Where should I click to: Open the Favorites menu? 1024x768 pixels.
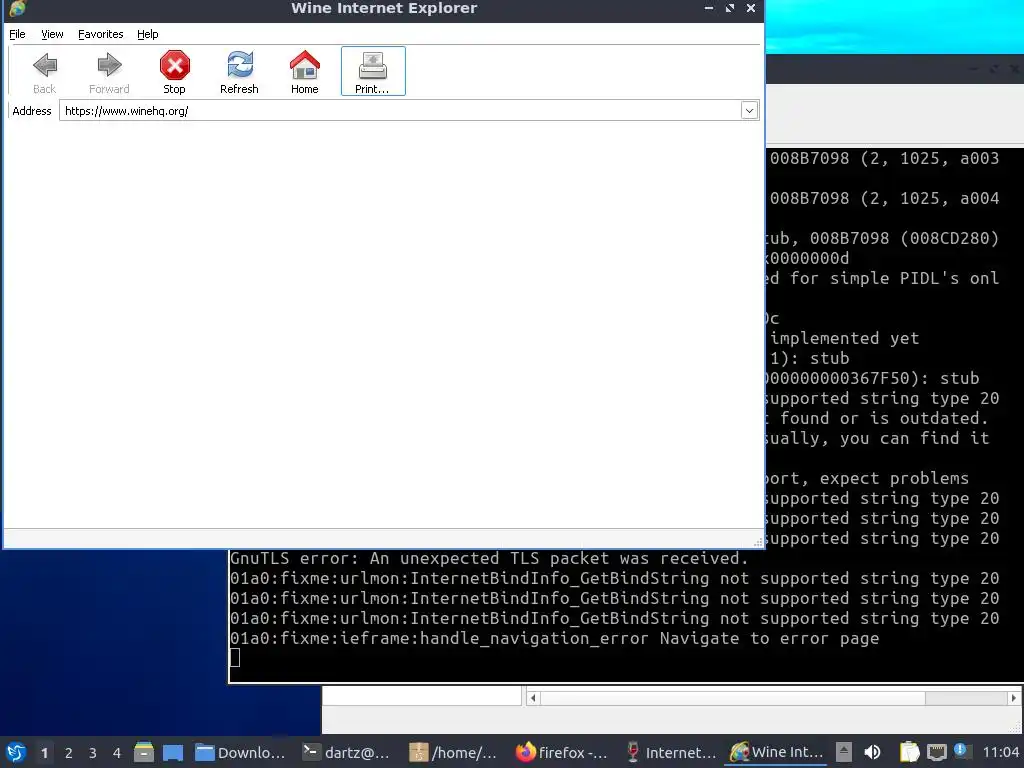coord(101,34)
